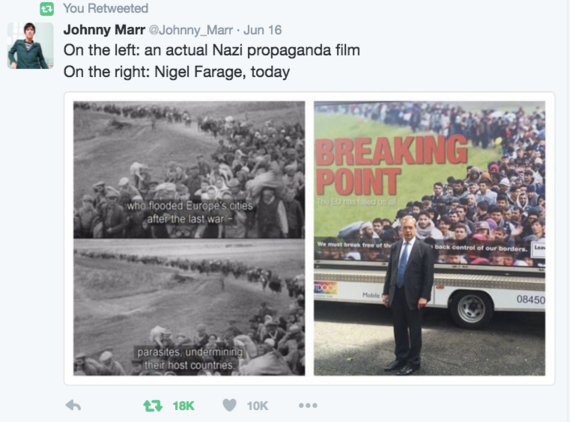Click the 10K likes count
This screenshot has width=570, height=422.
coord(257,406)
